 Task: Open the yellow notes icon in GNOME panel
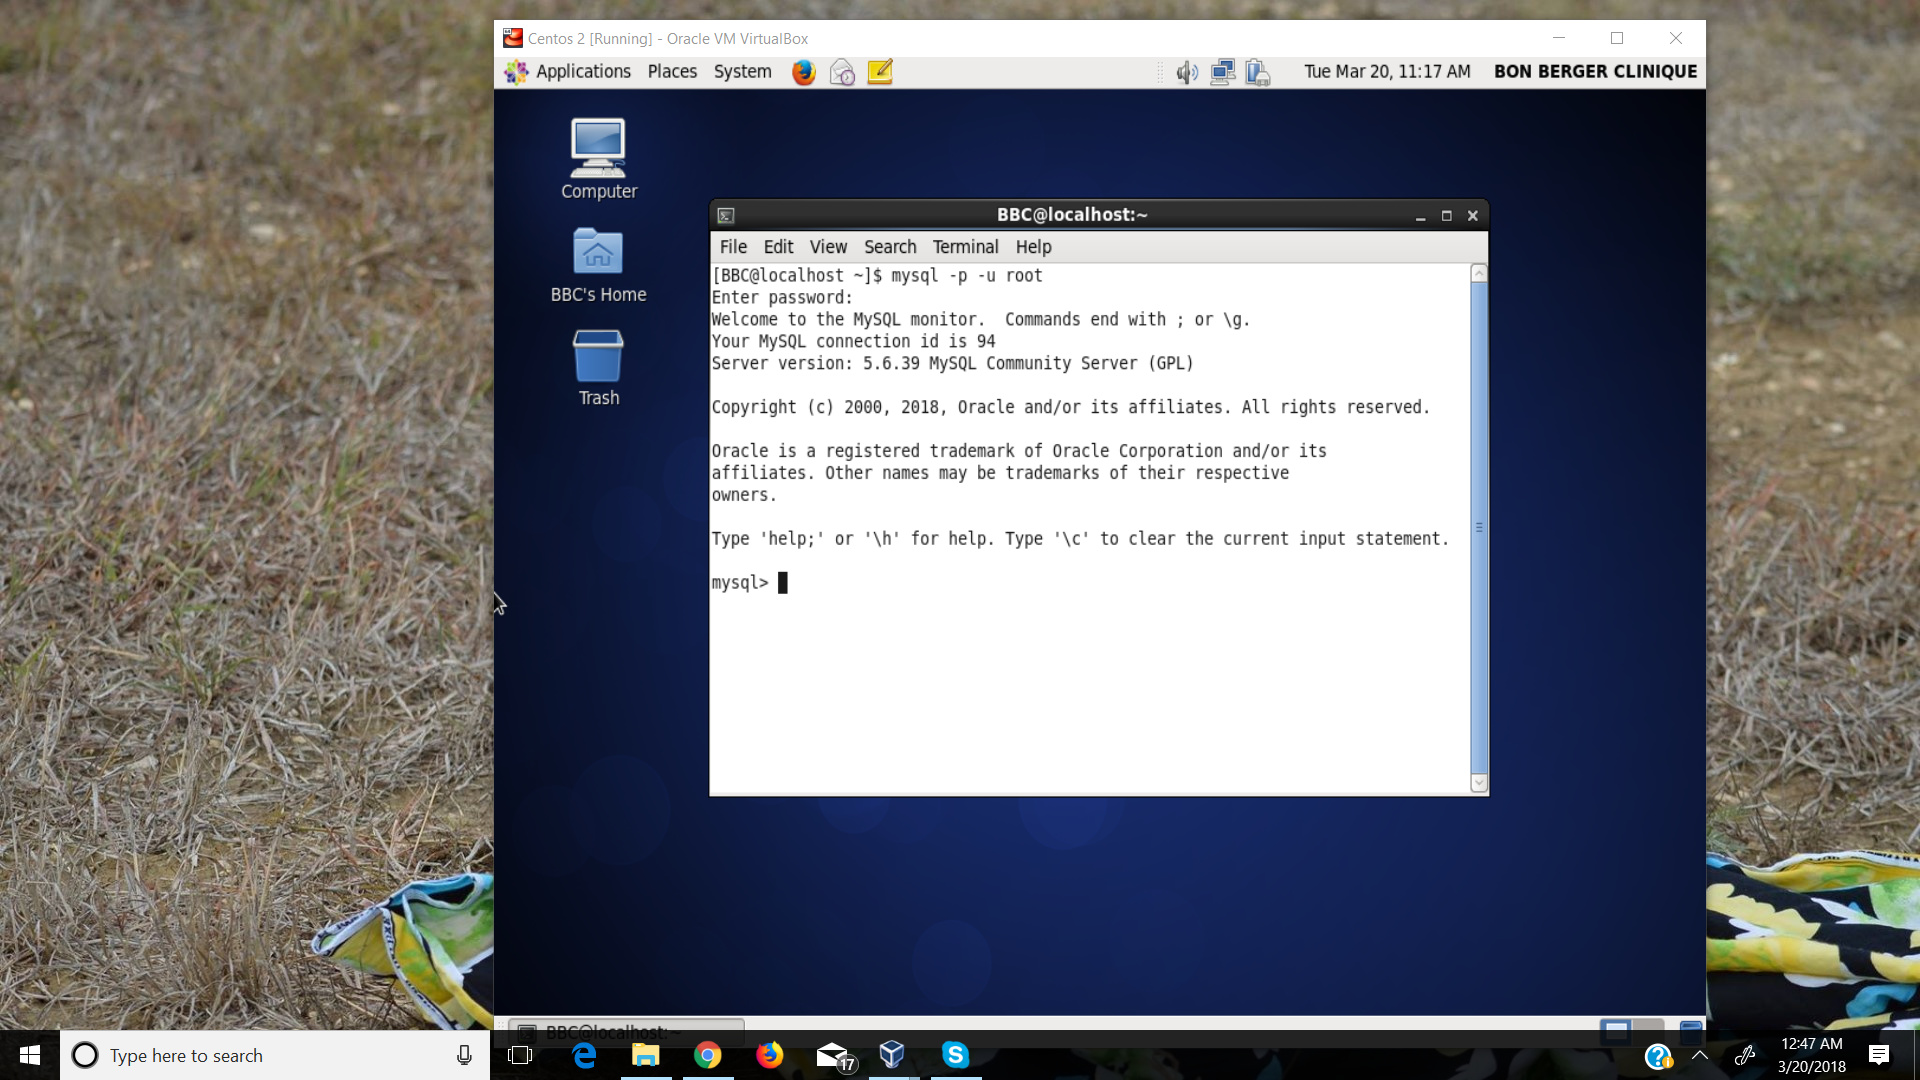coord(880,72)
